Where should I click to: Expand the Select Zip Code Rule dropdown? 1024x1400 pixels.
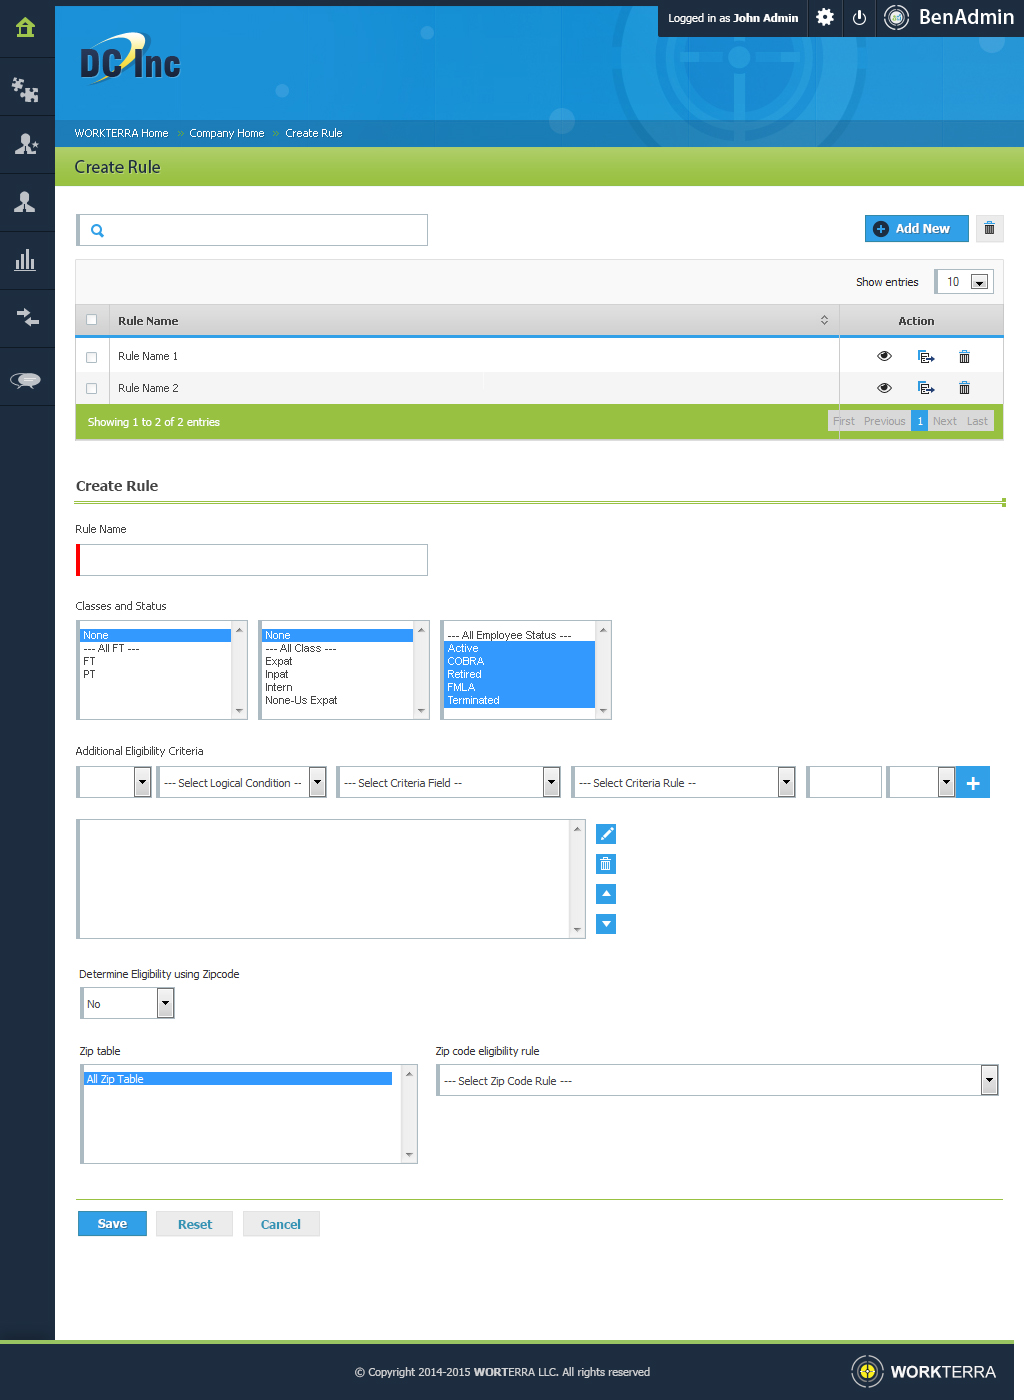pos(717,1081)
